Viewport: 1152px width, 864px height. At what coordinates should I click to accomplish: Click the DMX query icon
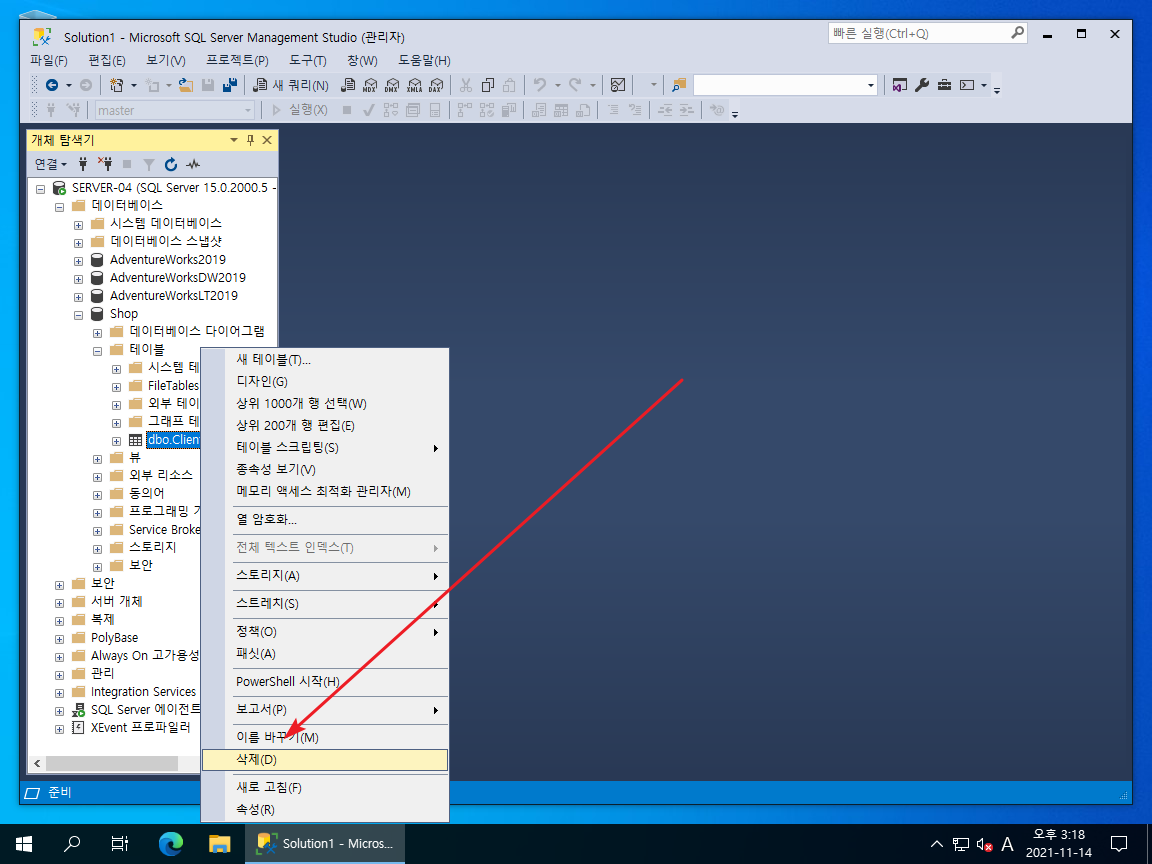(x=392, y=85)
